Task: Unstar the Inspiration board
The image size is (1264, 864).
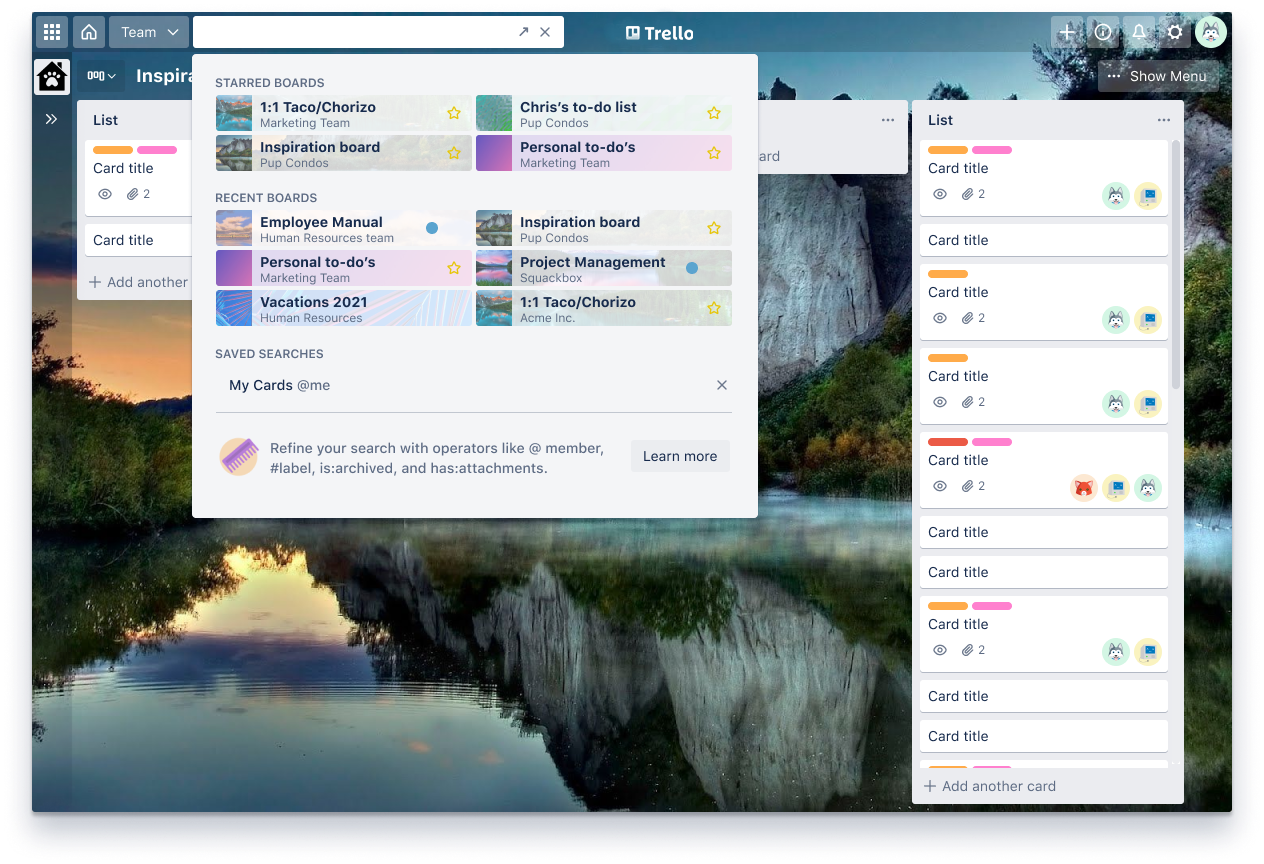Action: pos(453,152)
